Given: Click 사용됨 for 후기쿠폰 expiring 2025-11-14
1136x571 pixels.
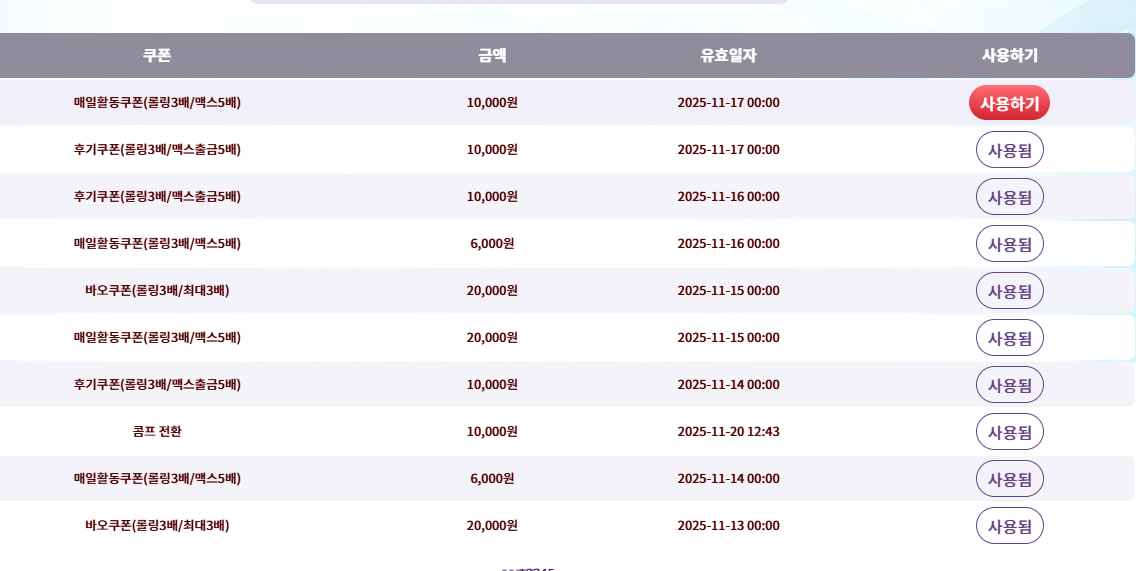Looking at the screenshot, I should [1009, 385].
